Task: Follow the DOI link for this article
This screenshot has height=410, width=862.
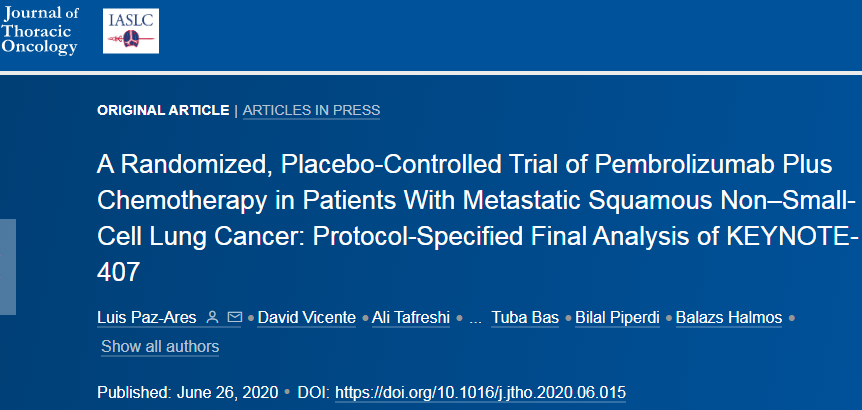Action: (x=480, y=392)
